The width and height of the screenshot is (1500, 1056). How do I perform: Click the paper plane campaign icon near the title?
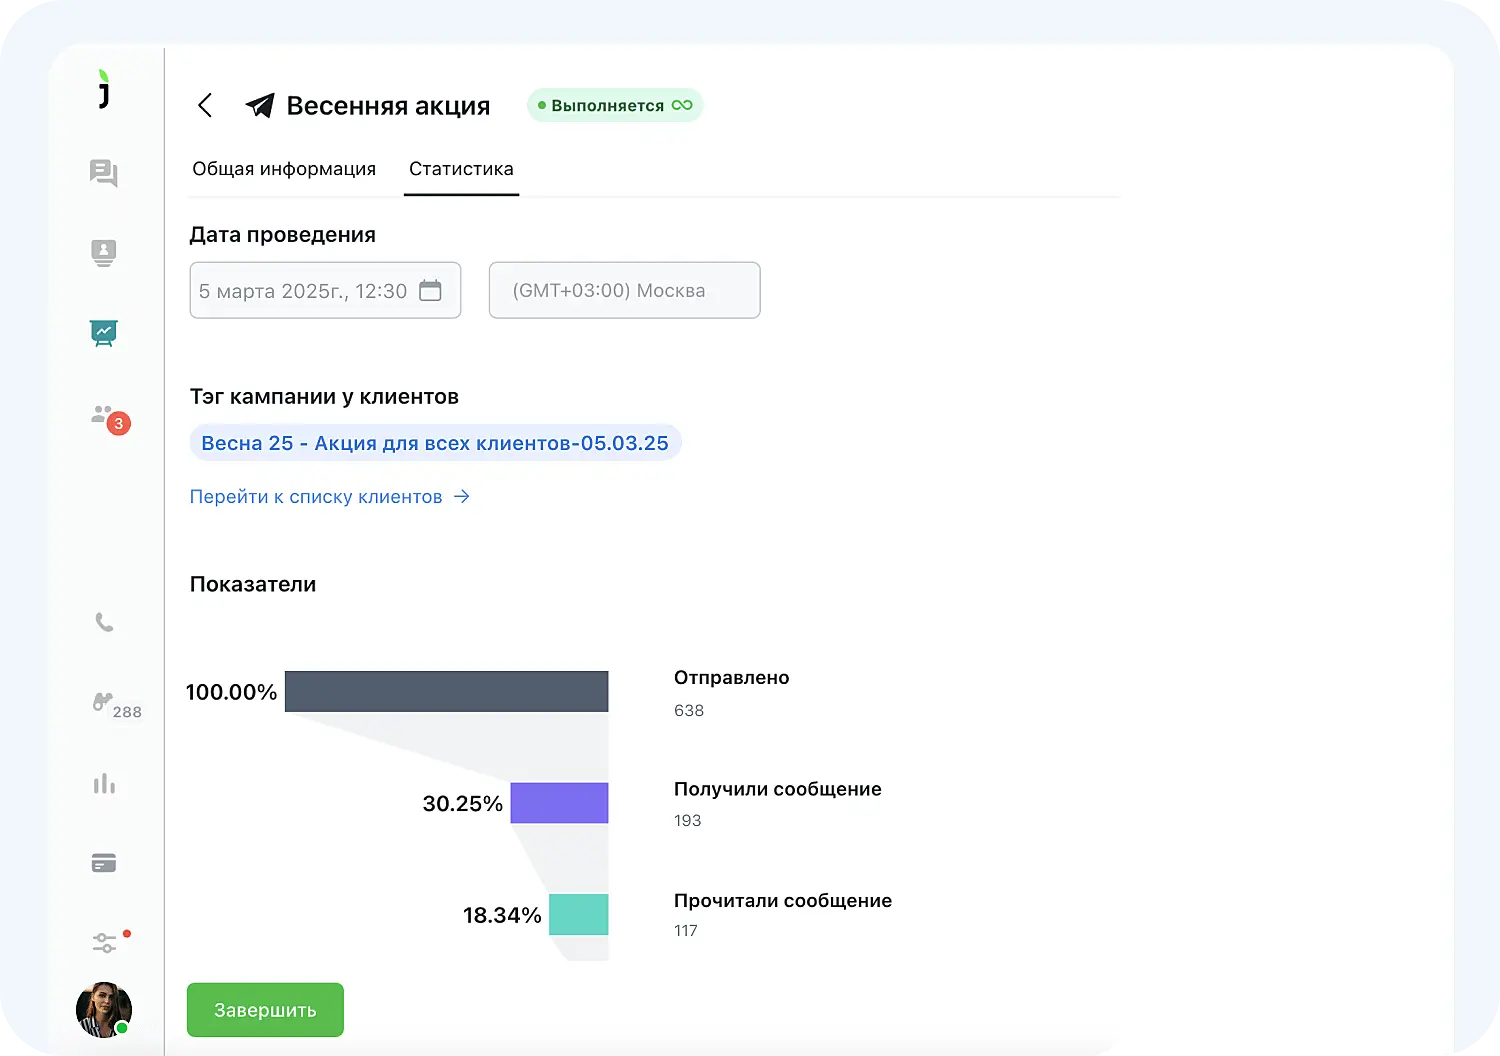click(259, 105)
